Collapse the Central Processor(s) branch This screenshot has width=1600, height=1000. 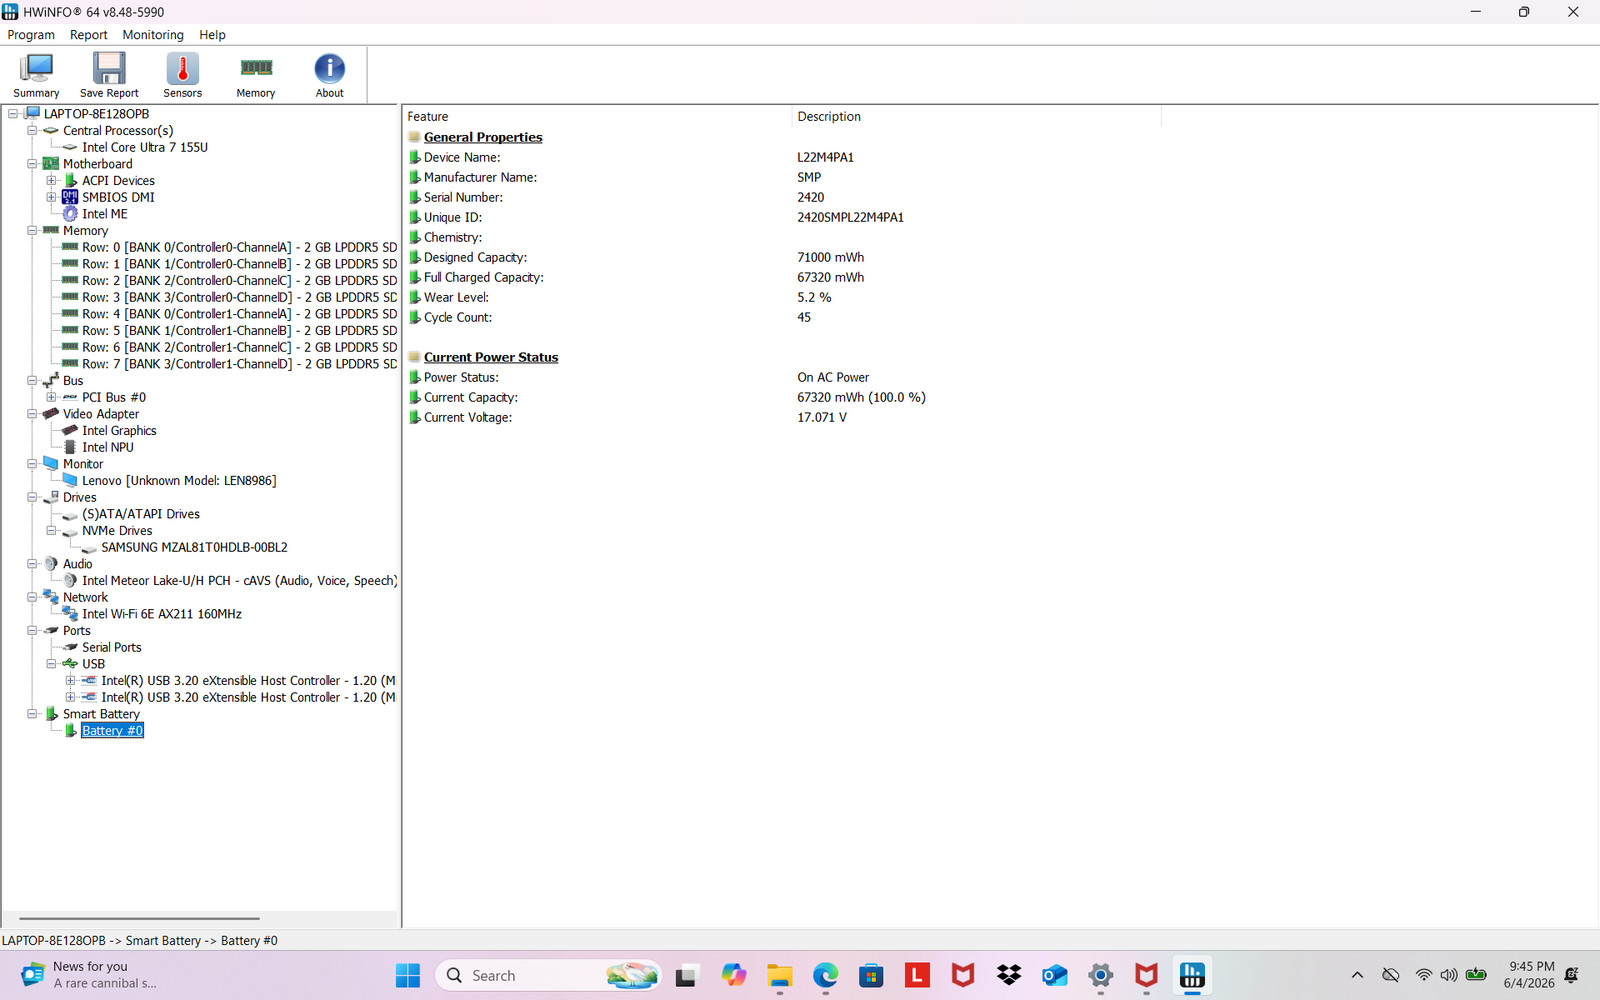click(x=32, y=131)
